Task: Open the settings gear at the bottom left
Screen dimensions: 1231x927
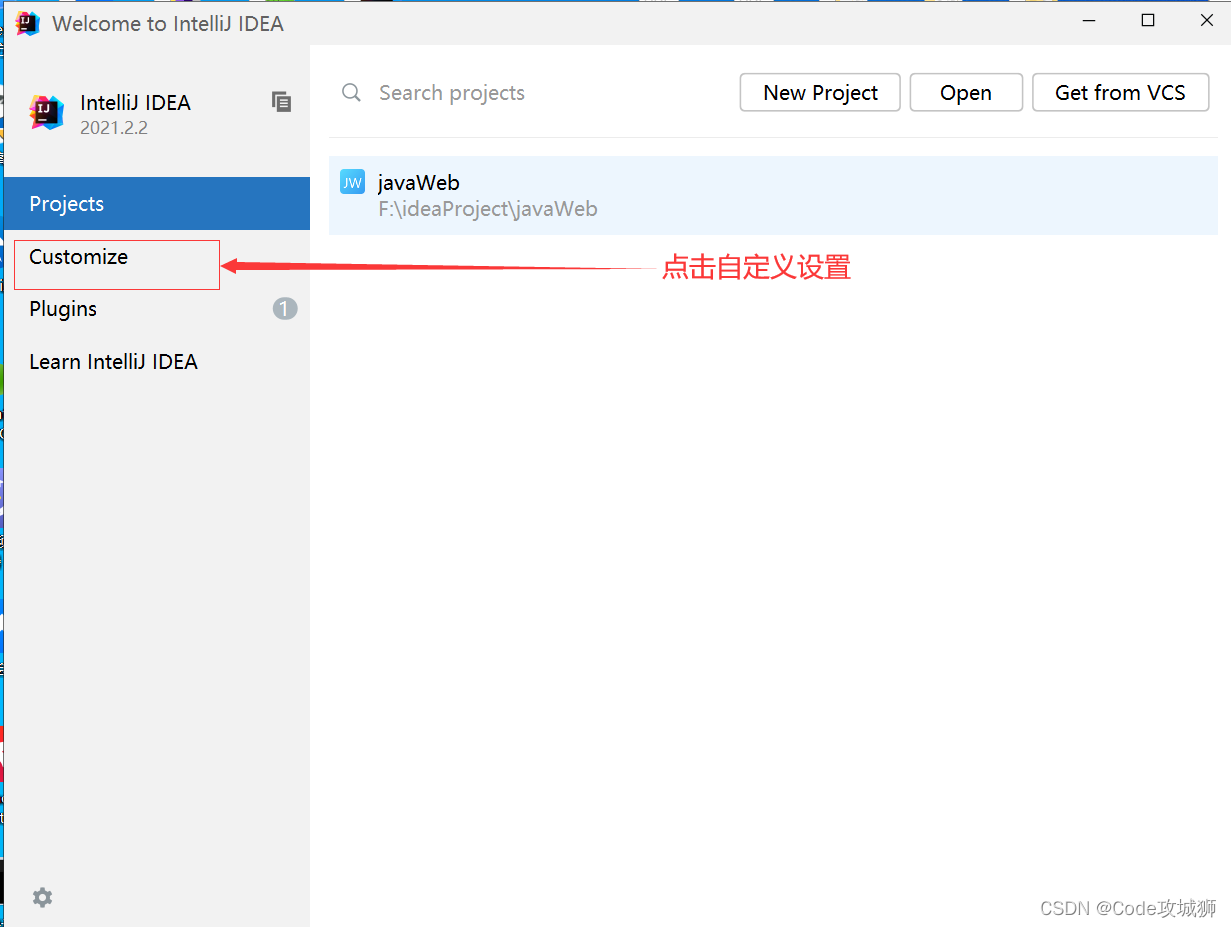Action: (x=42, y=897)
